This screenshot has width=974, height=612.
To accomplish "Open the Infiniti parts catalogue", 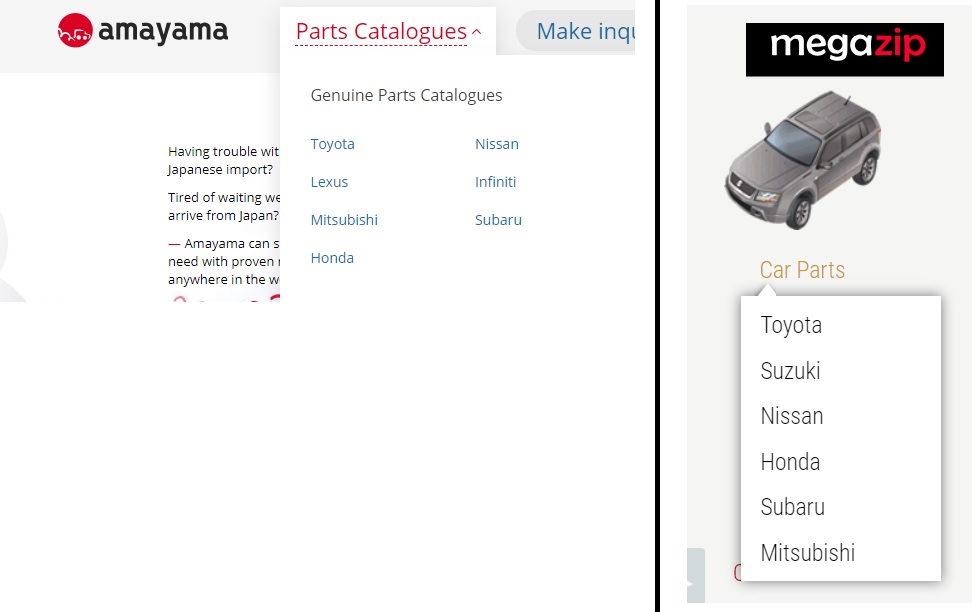I will click(496, 182).
